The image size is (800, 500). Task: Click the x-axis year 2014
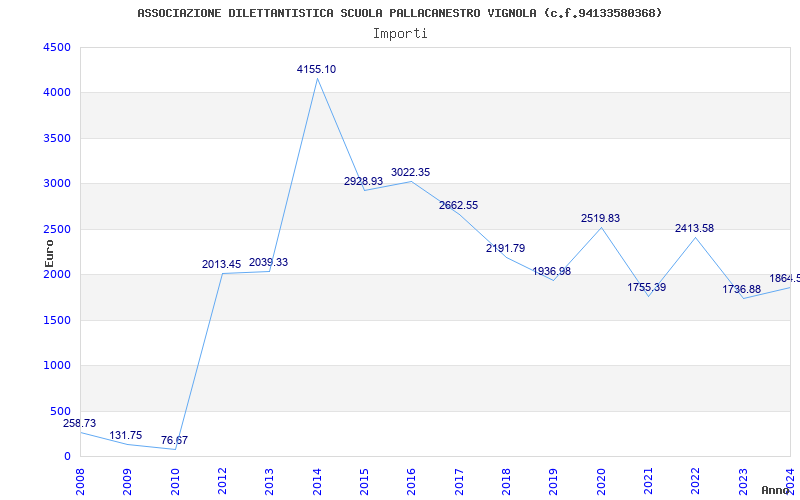click(317, 482)
